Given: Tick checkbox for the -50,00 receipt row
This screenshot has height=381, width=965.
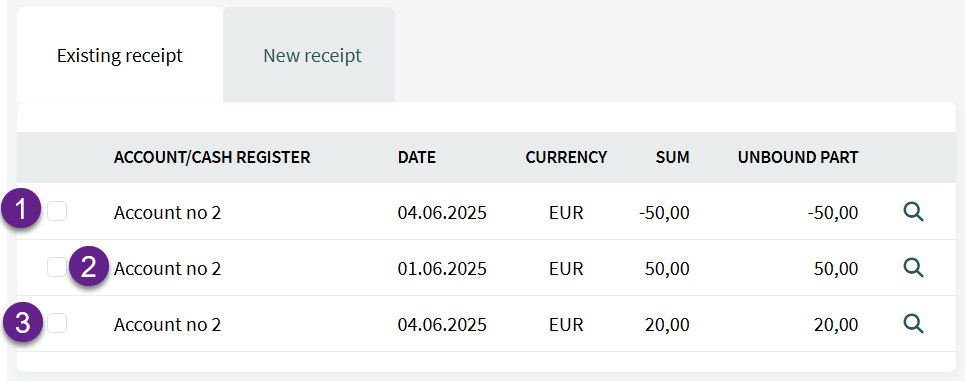Looking at the screenshot, I should point(57,212).
